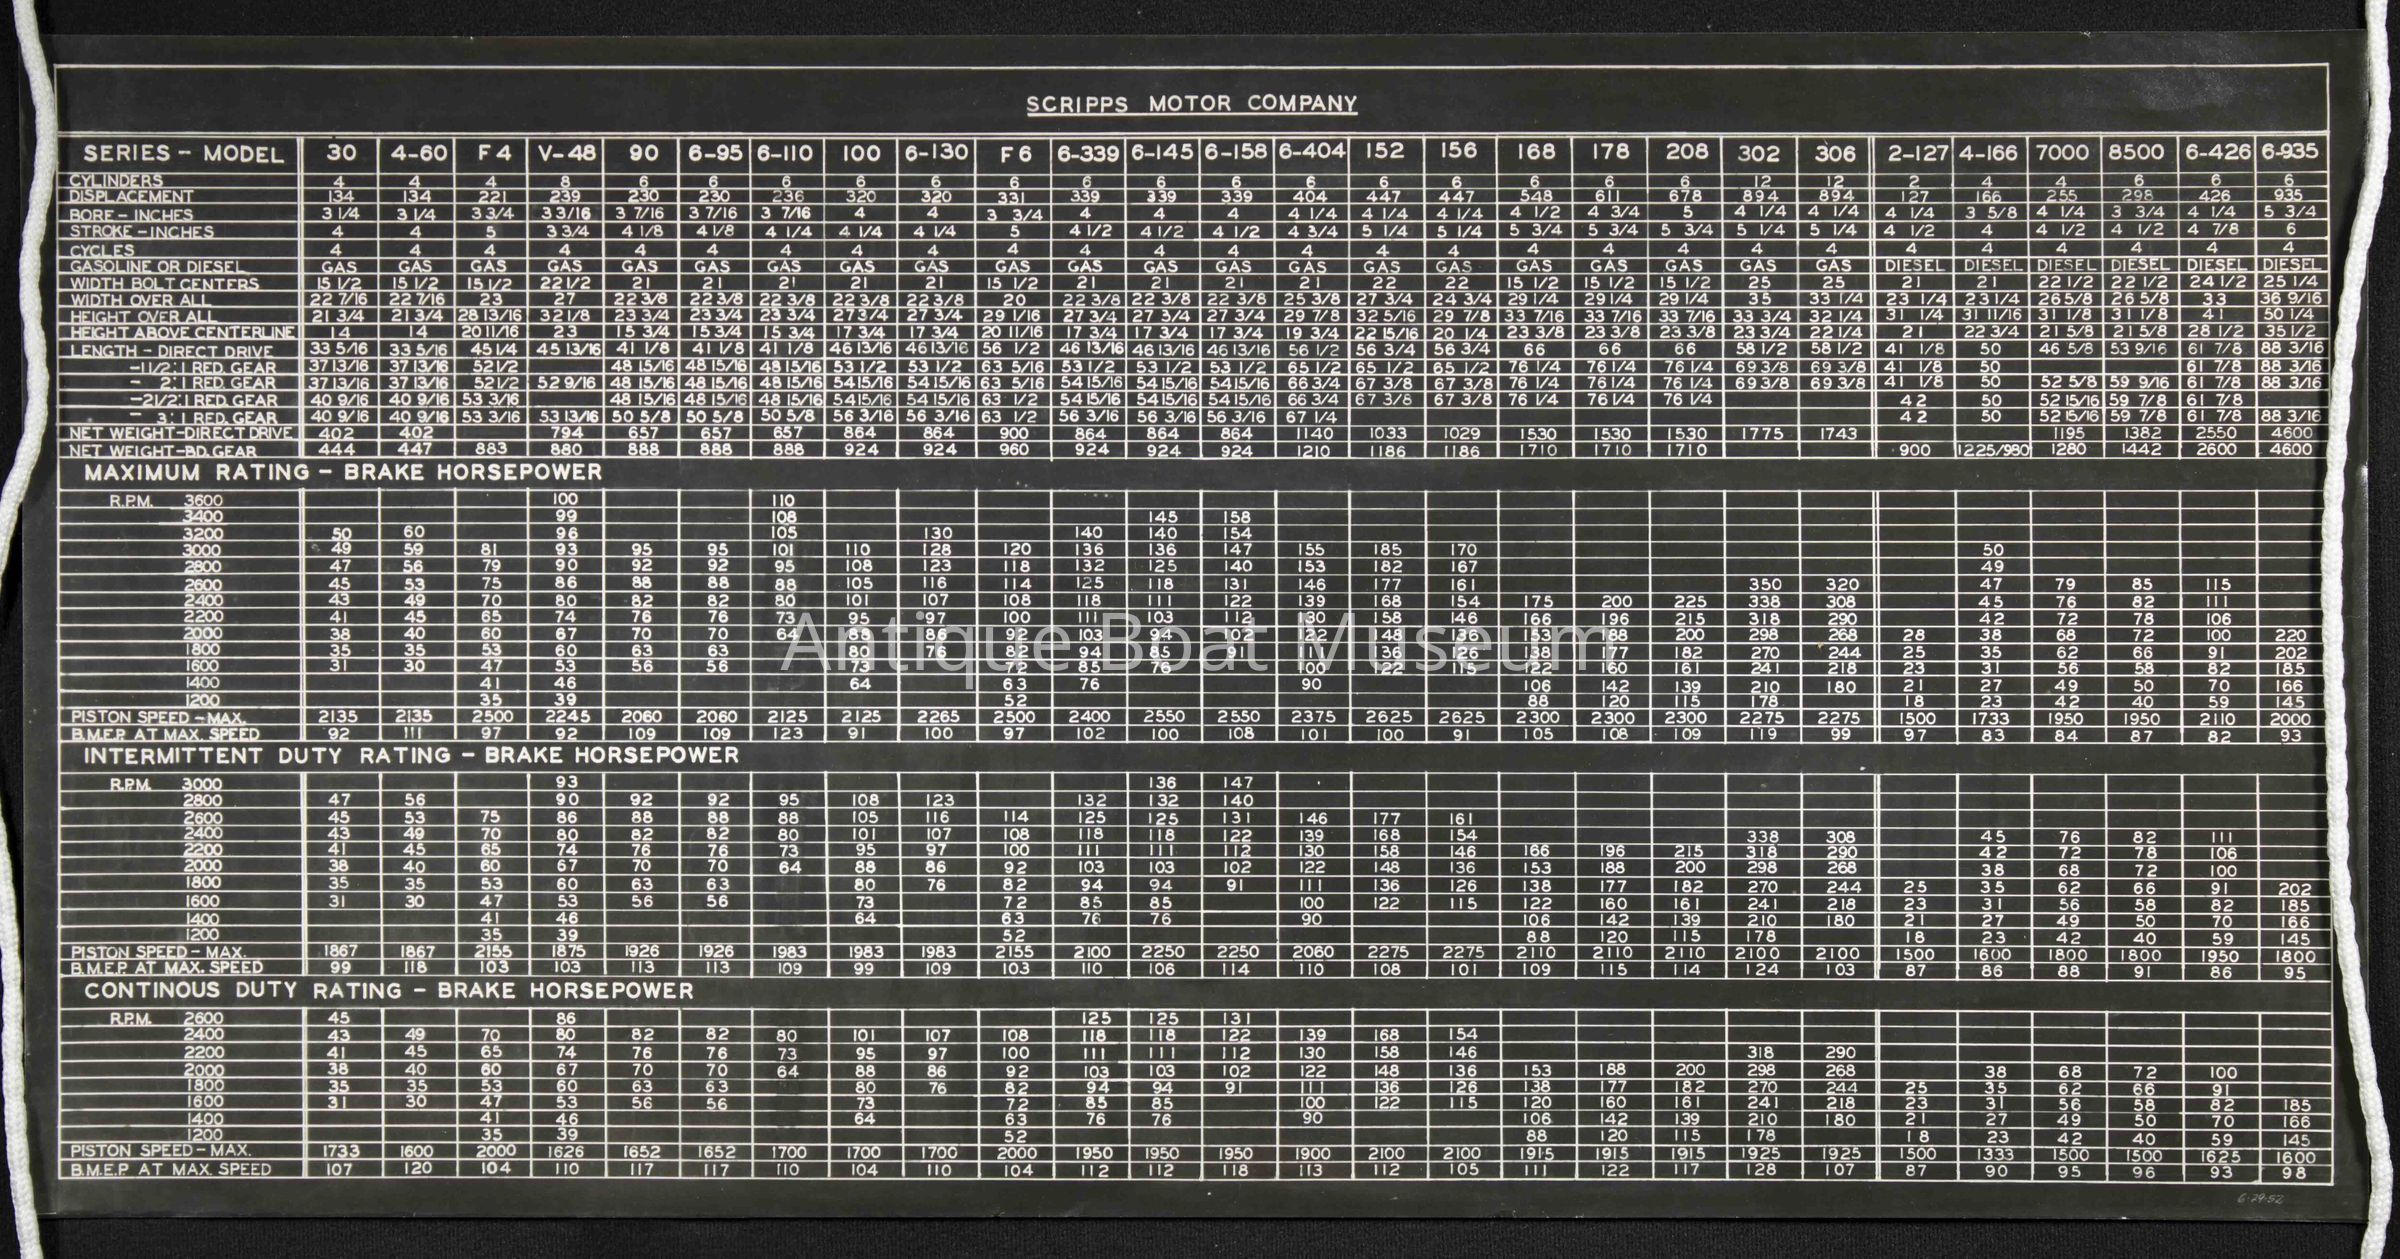Click the 6-935 model column header
The image size is (2400, 1259).
(x=2289, y=153)
